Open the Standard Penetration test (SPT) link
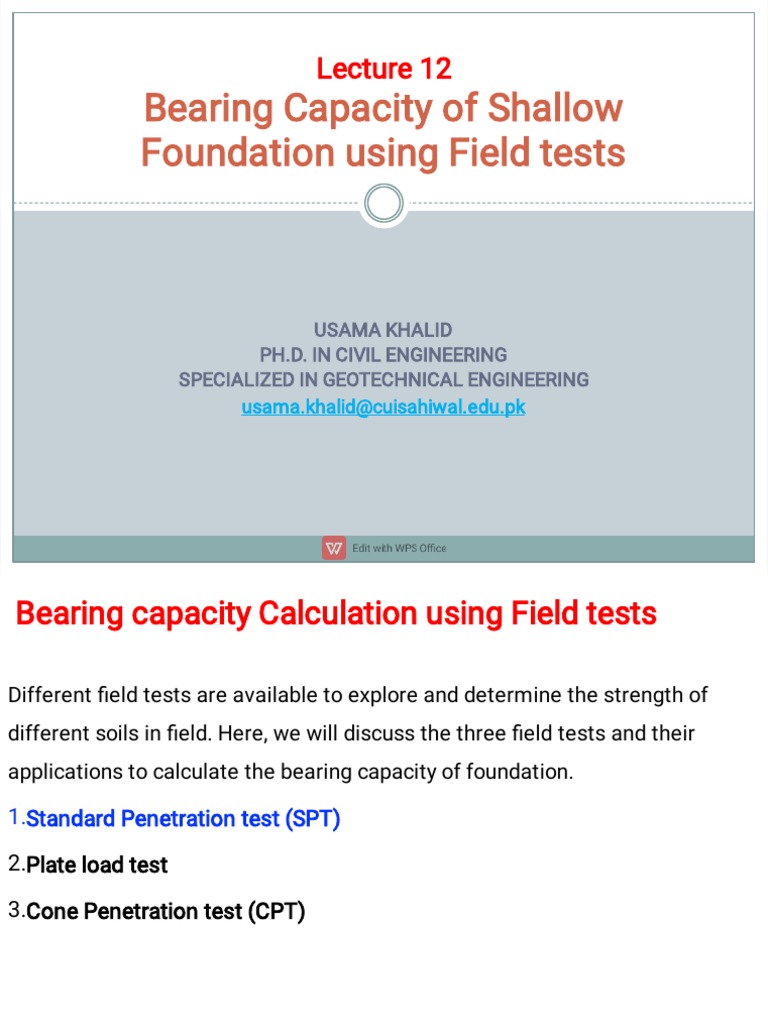The height and width of the screenshot is (1024, 768). click(183, 819)
